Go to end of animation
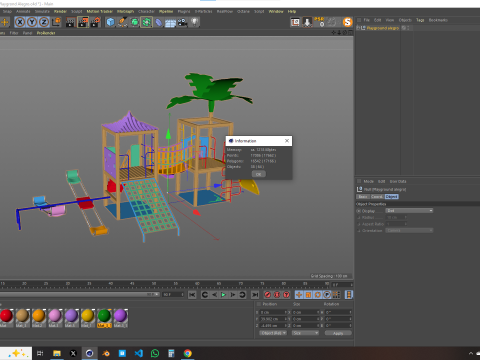Image resolution: width=480 pixels, height=360 pixels. tap(255, 295)
